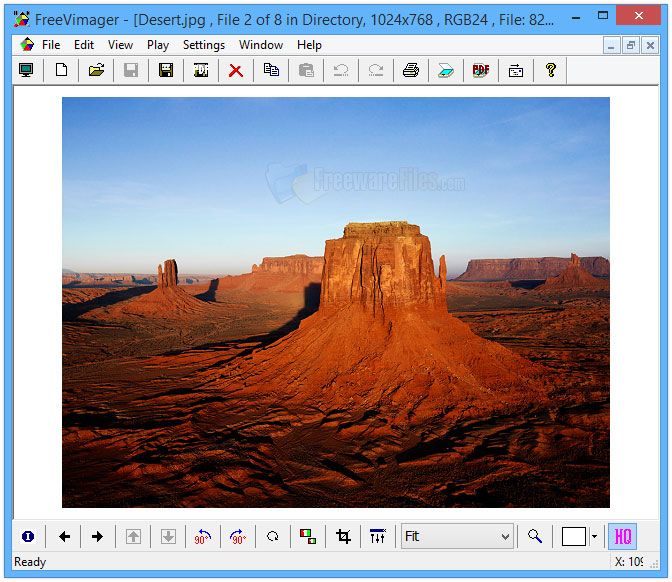Click the Ready status bar text
Image resolution: width=672 pixels, height=582 pixels.
30,561
